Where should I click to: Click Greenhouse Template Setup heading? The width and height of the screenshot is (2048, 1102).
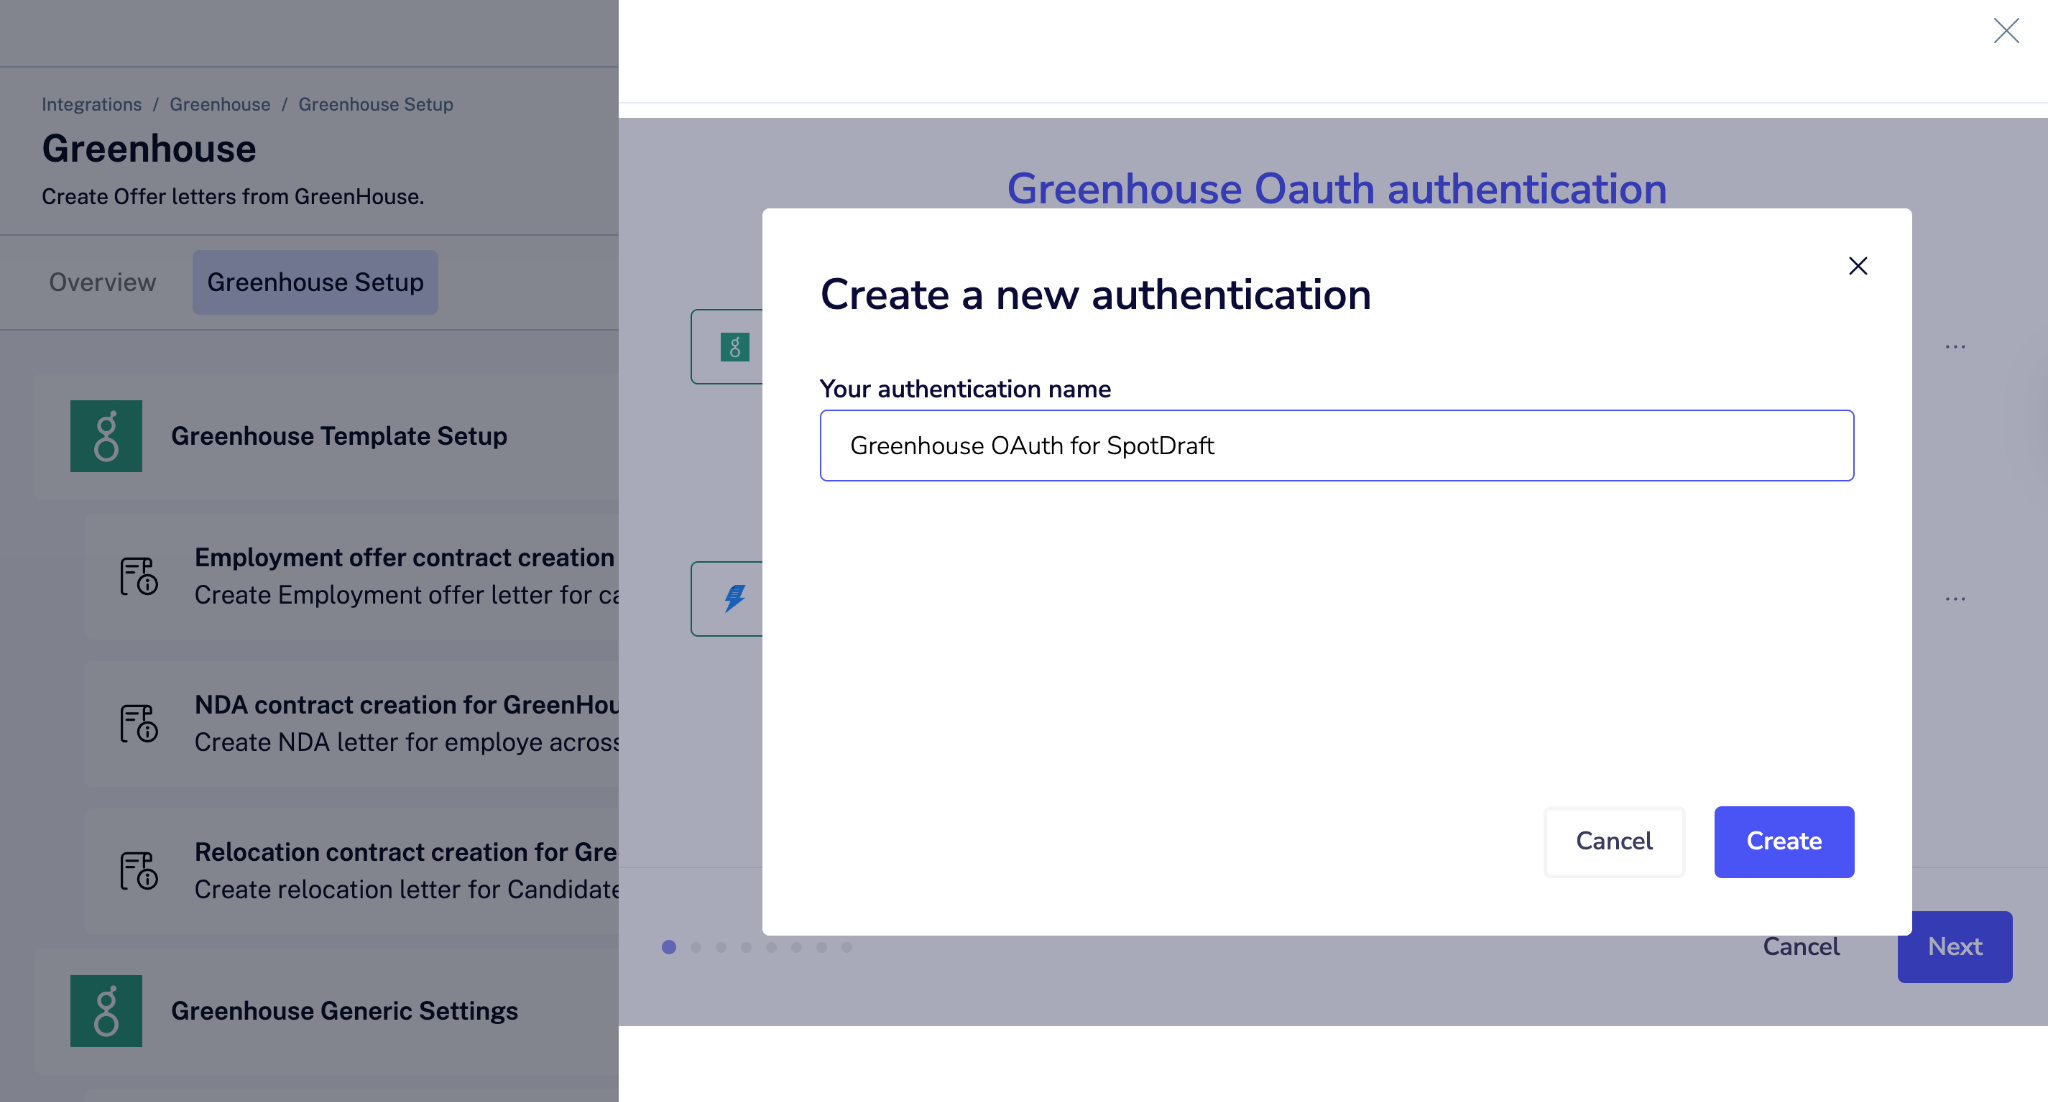tap(339, 436)
